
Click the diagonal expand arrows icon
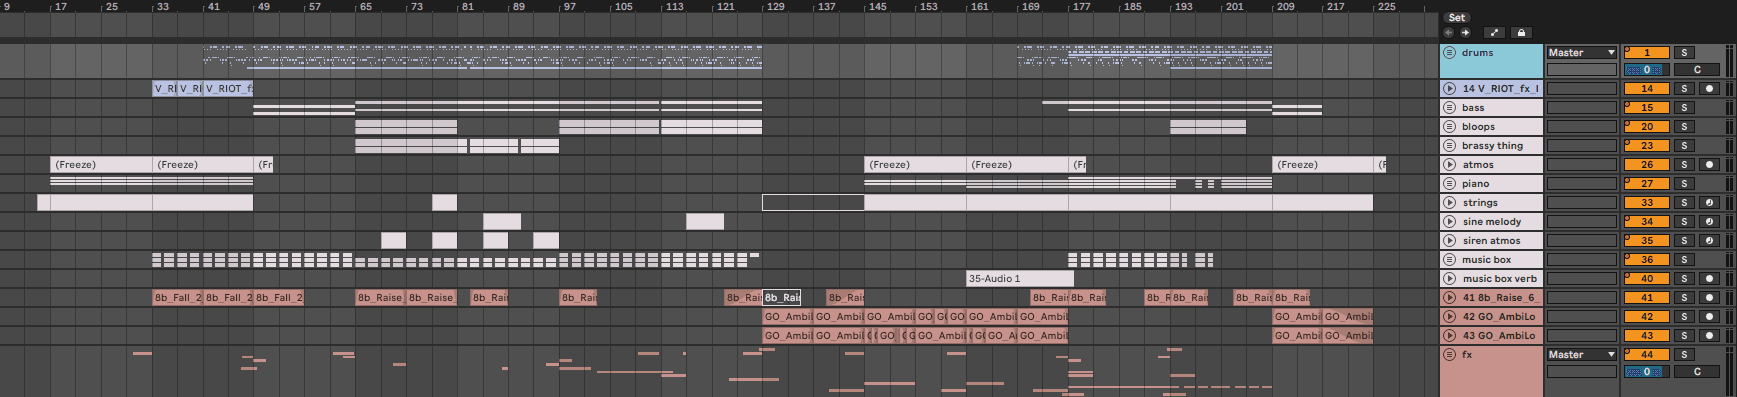pos(1494,32)
